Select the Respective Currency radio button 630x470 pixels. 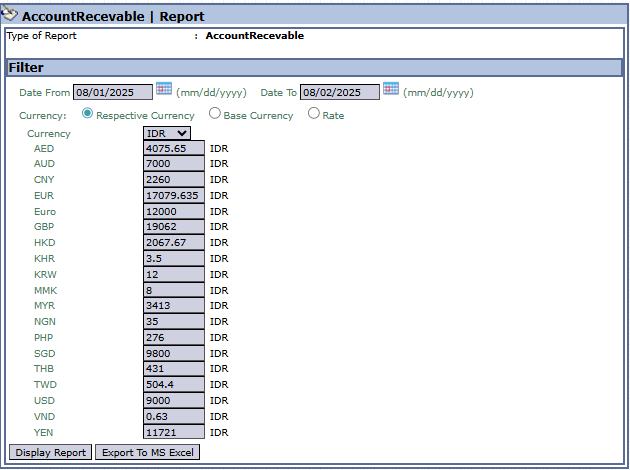click(88, 114)
